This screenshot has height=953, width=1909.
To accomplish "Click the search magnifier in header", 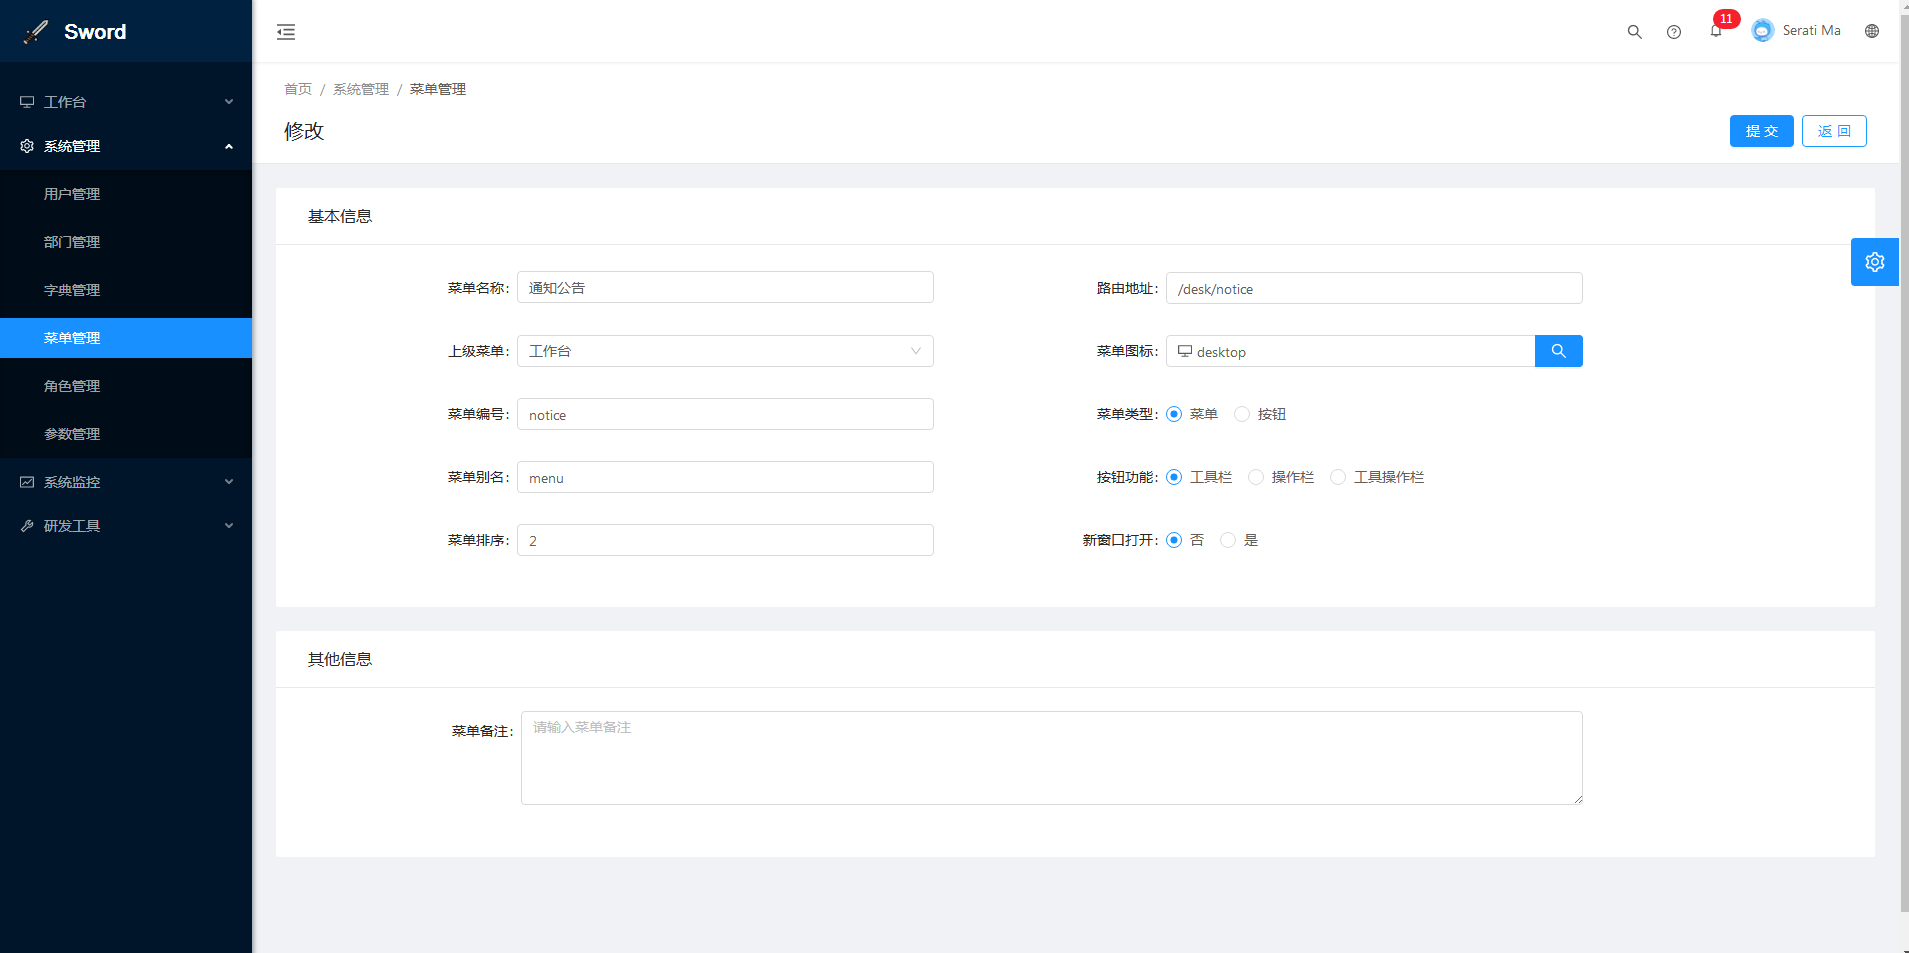I will (x=1634, y=32).
